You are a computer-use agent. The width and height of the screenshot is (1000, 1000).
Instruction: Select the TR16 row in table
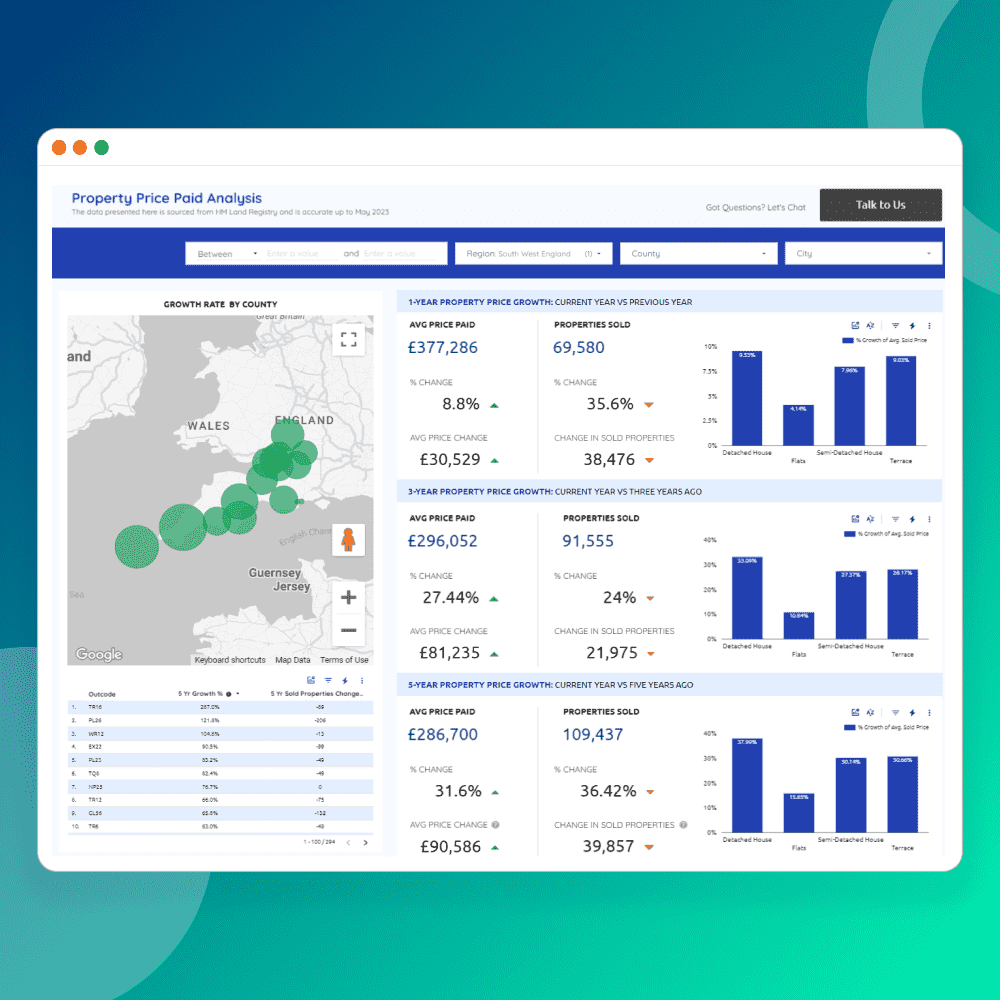pyautogui.click(x=221, y=707)
